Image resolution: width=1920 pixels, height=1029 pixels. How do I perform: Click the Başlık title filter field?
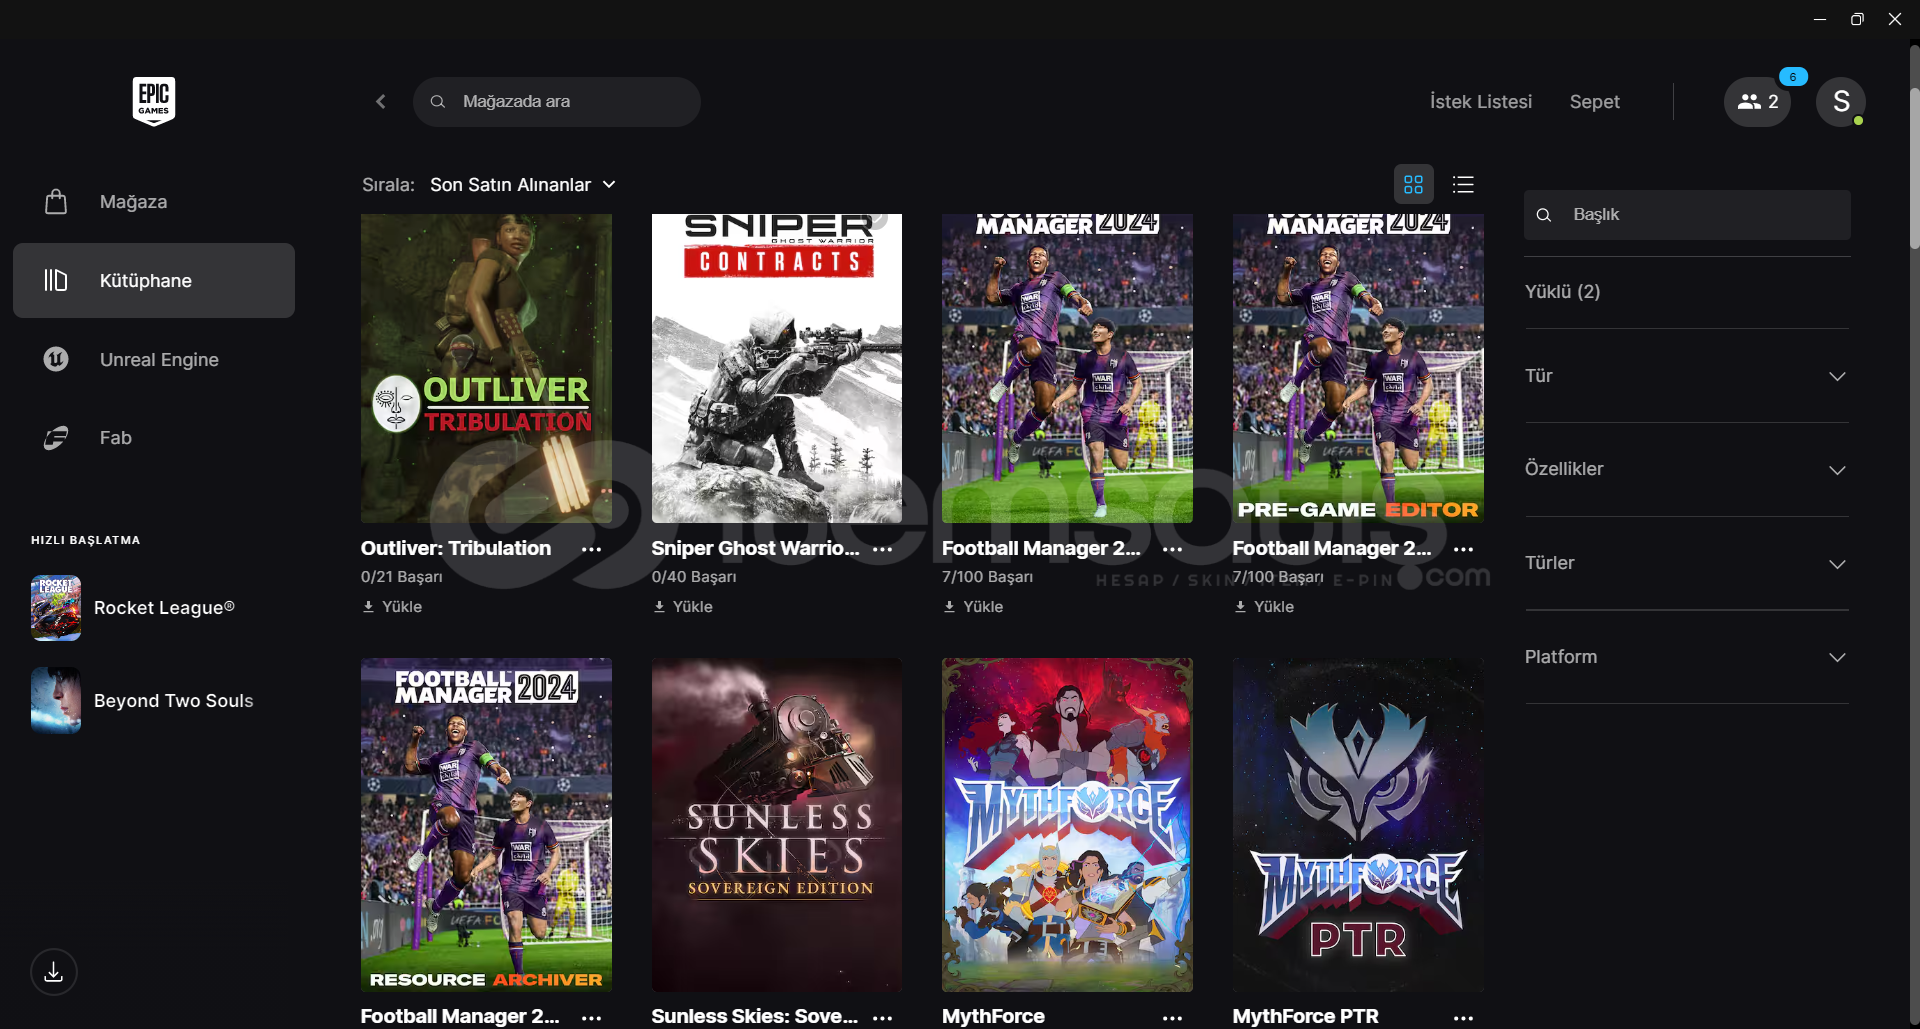[1687, 215]
